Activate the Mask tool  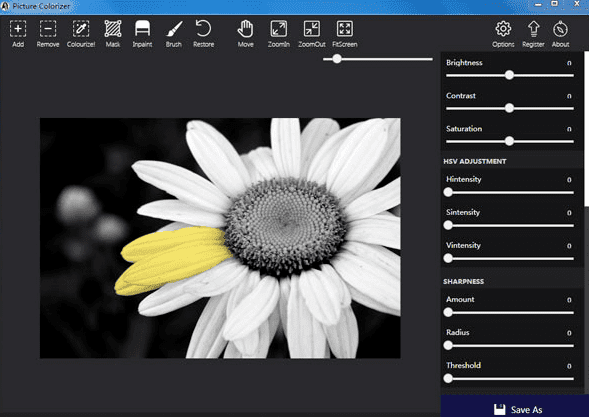(x=113, y=34)
